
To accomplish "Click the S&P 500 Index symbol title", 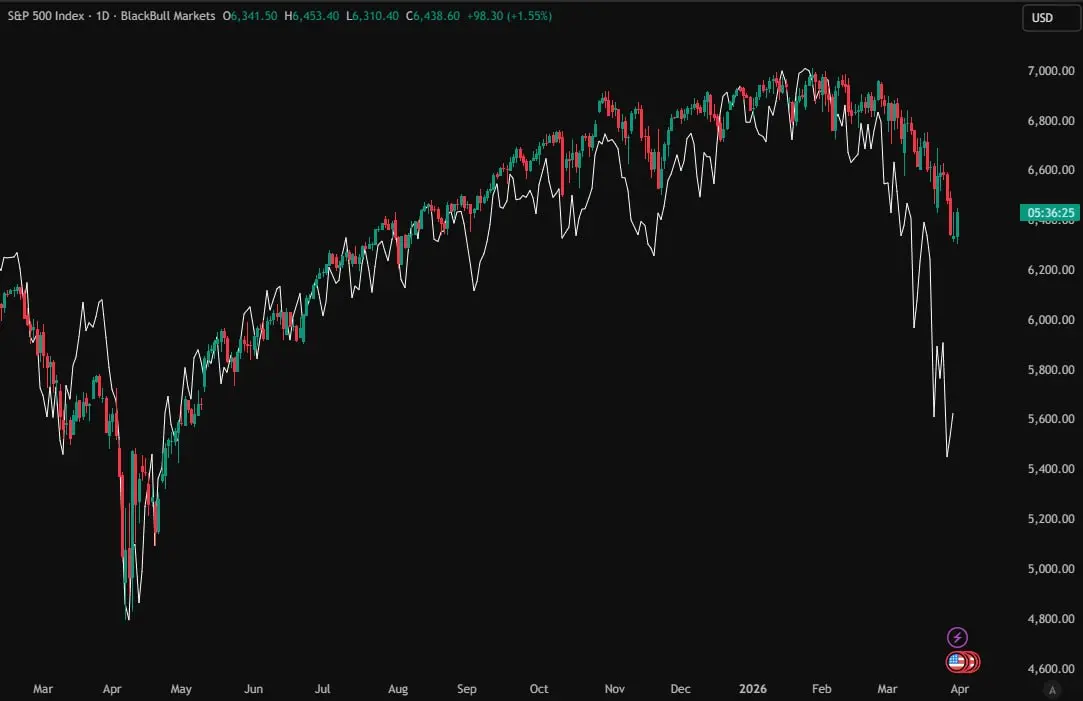I will coord(46,16).
